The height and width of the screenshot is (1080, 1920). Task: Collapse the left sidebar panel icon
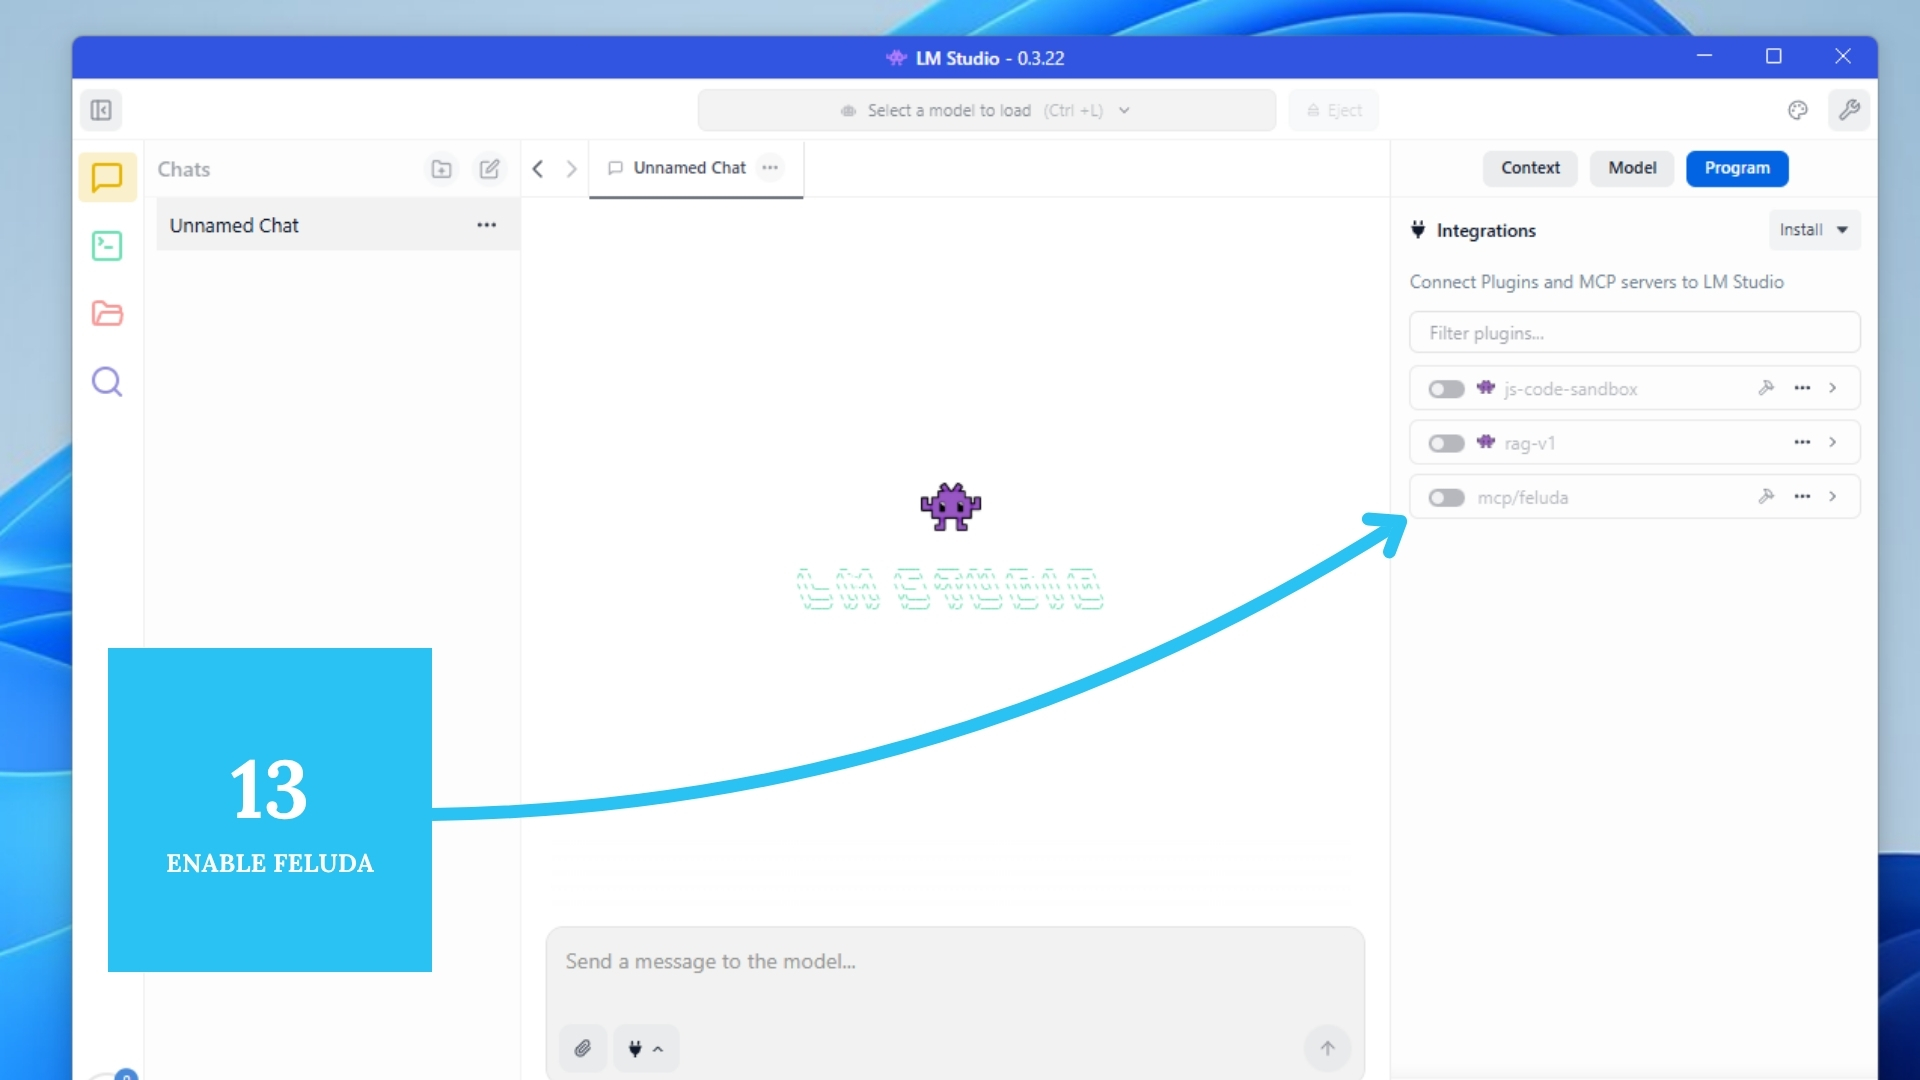coord(101,110)
